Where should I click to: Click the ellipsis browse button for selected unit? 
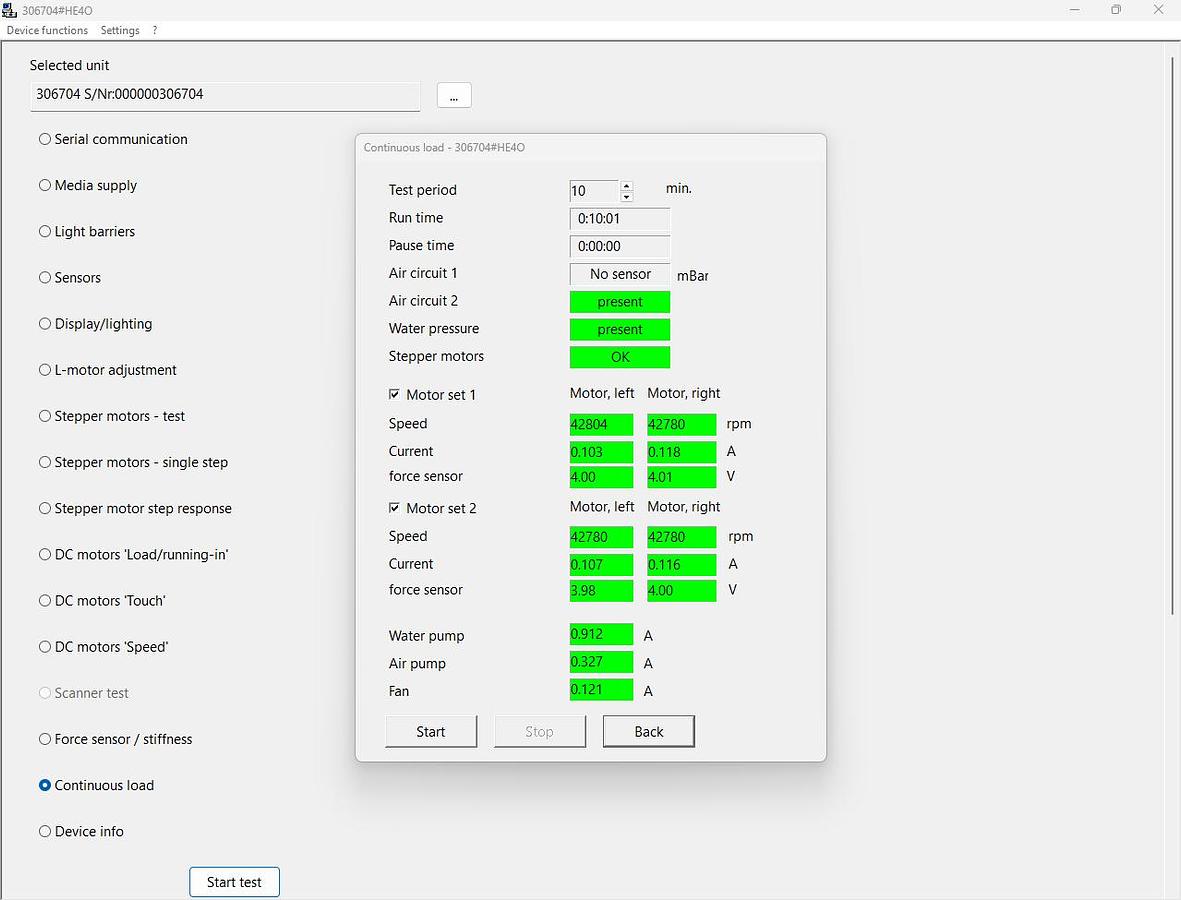(454, 95)
